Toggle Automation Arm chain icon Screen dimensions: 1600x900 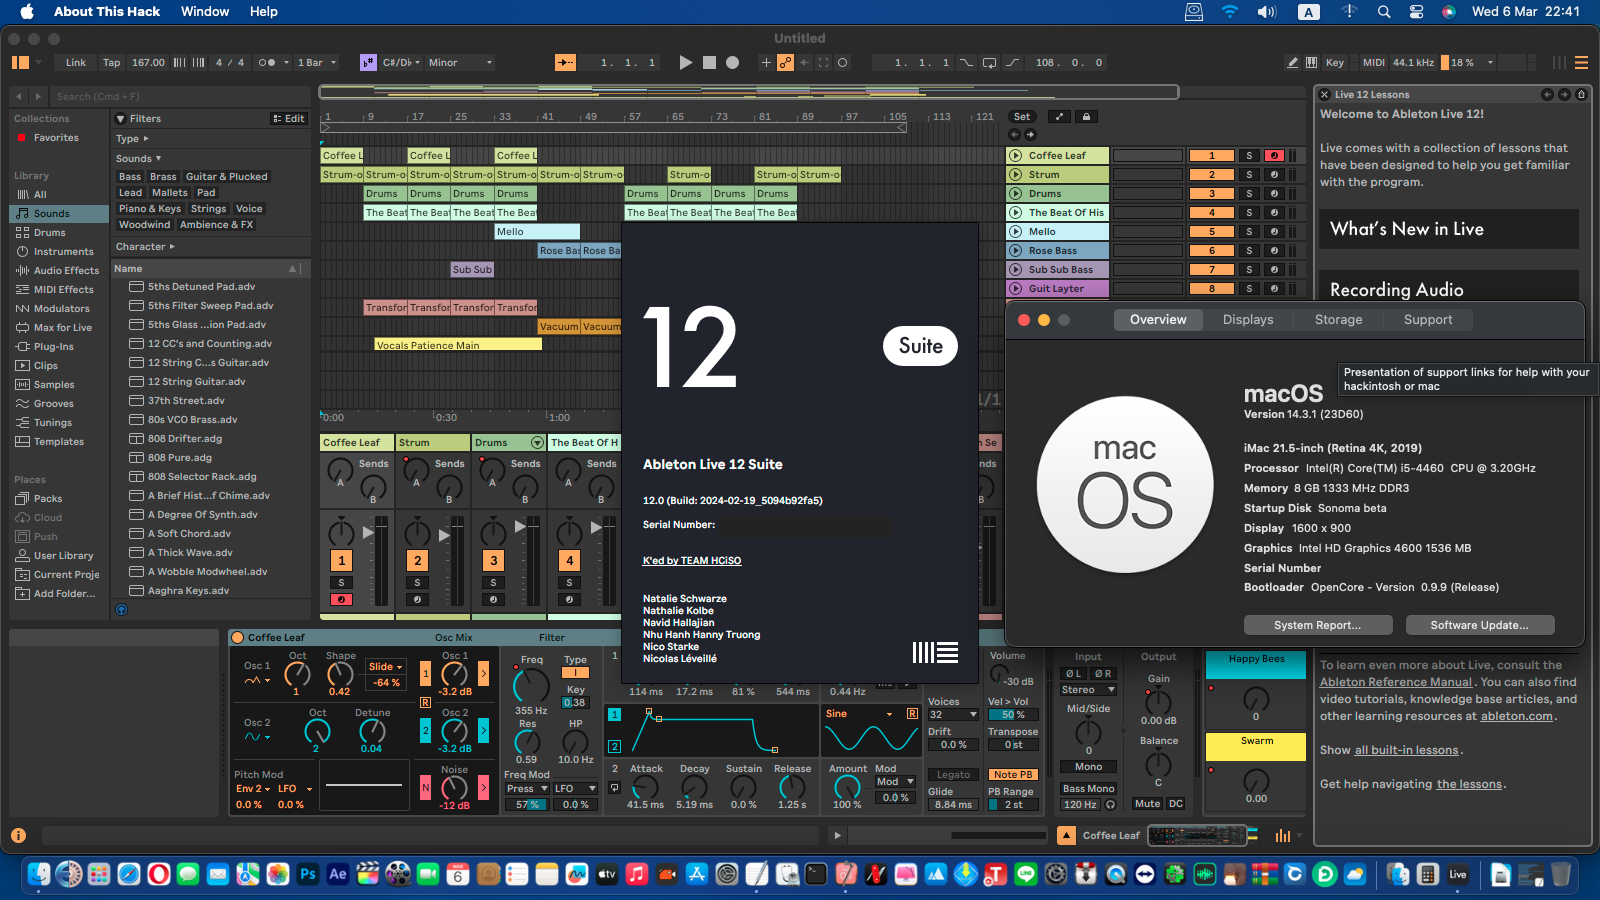pos(786,62)
